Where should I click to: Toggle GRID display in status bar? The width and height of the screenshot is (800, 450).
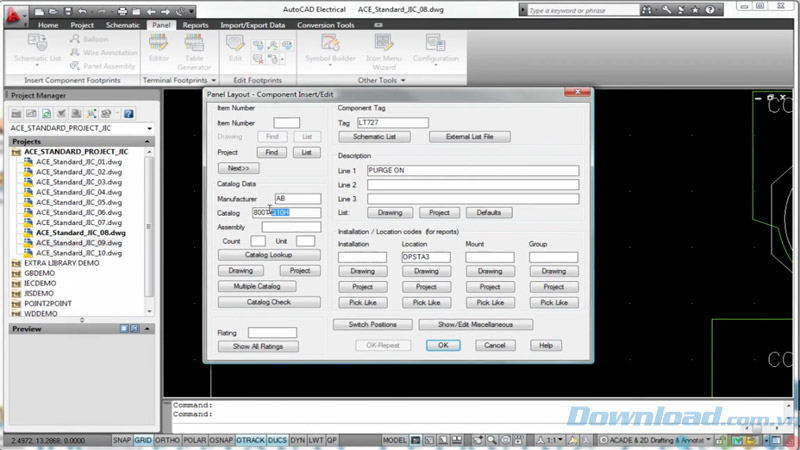(144, 440)
